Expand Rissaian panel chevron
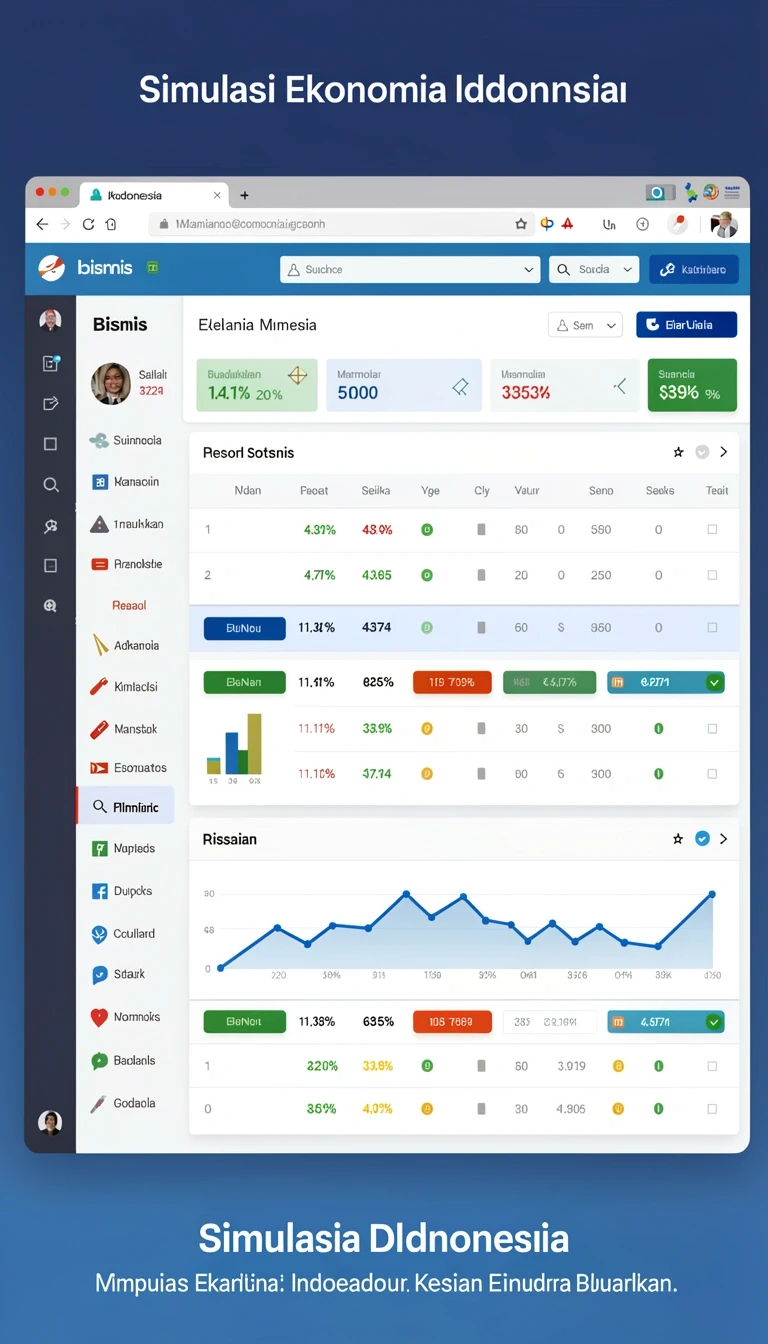This screenshot has height=1344, width=768. coord(724,839)
